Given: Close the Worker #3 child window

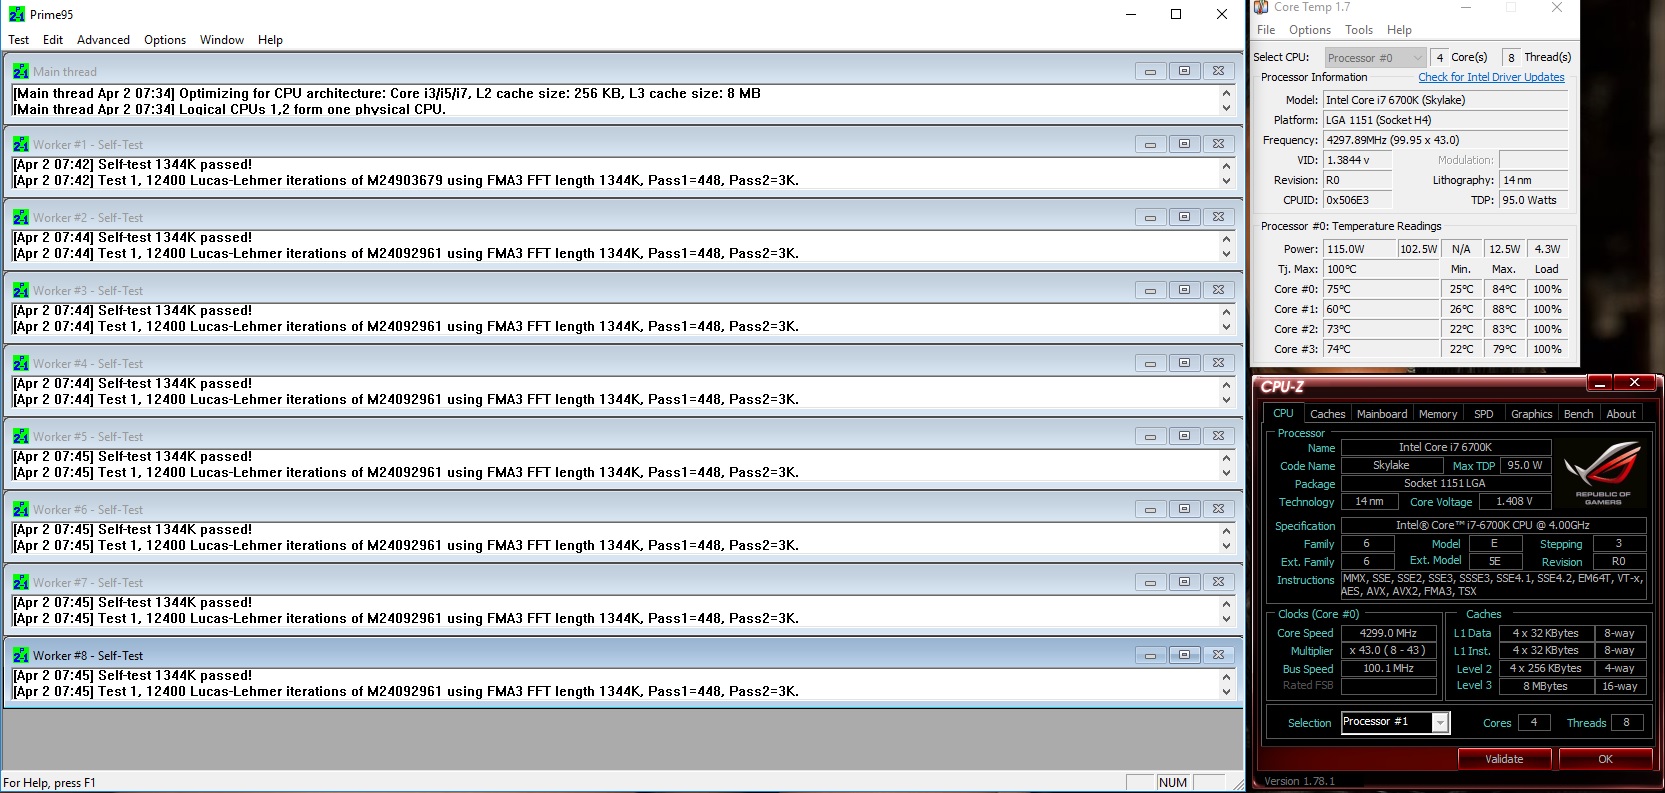Looking at the screenshot, I should pyautogui.click(x=1218, y=290).
